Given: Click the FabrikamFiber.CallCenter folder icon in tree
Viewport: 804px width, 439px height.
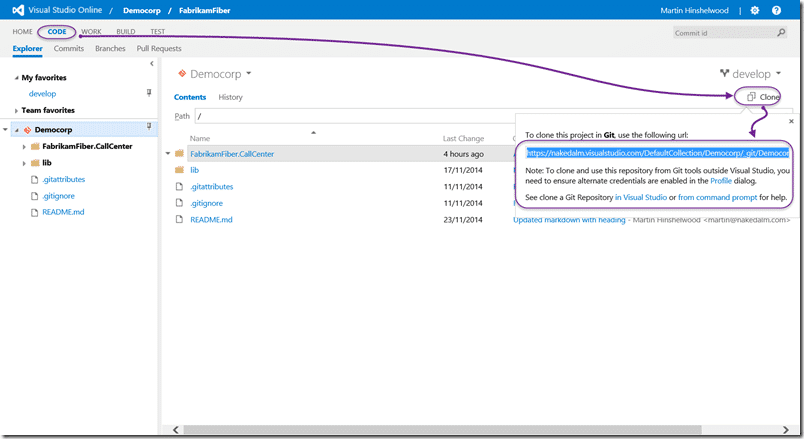Looking at the screenshot, I should coord(35,147).
